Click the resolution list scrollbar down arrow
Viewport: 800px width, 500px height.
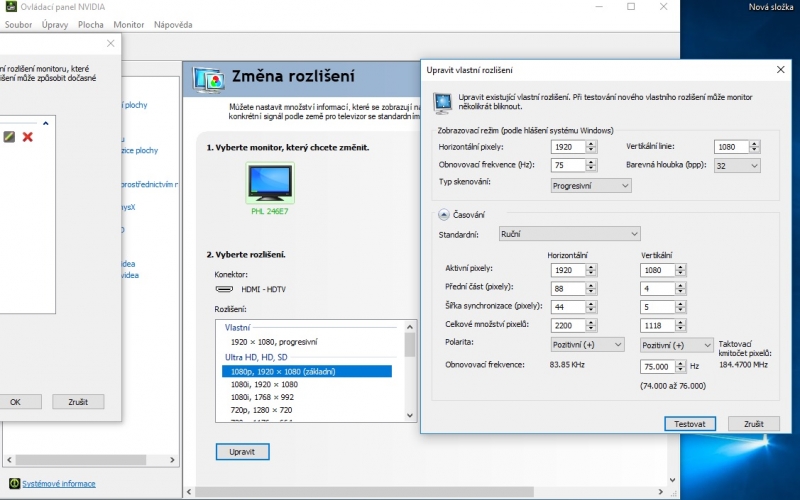click(410, 415)
